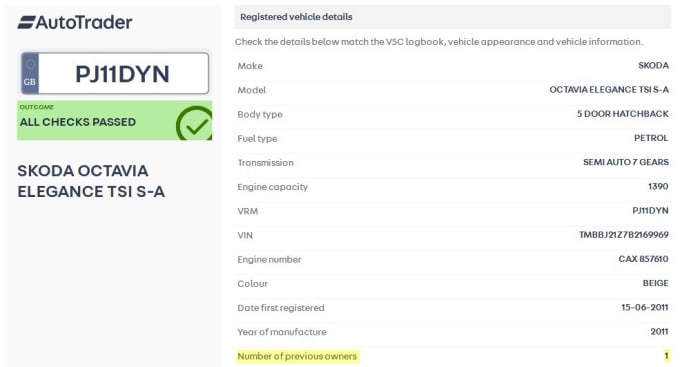
Task: Click the Model value OCTAVIA ELEGANCE TSI S-A
Action: coord(609,90)
